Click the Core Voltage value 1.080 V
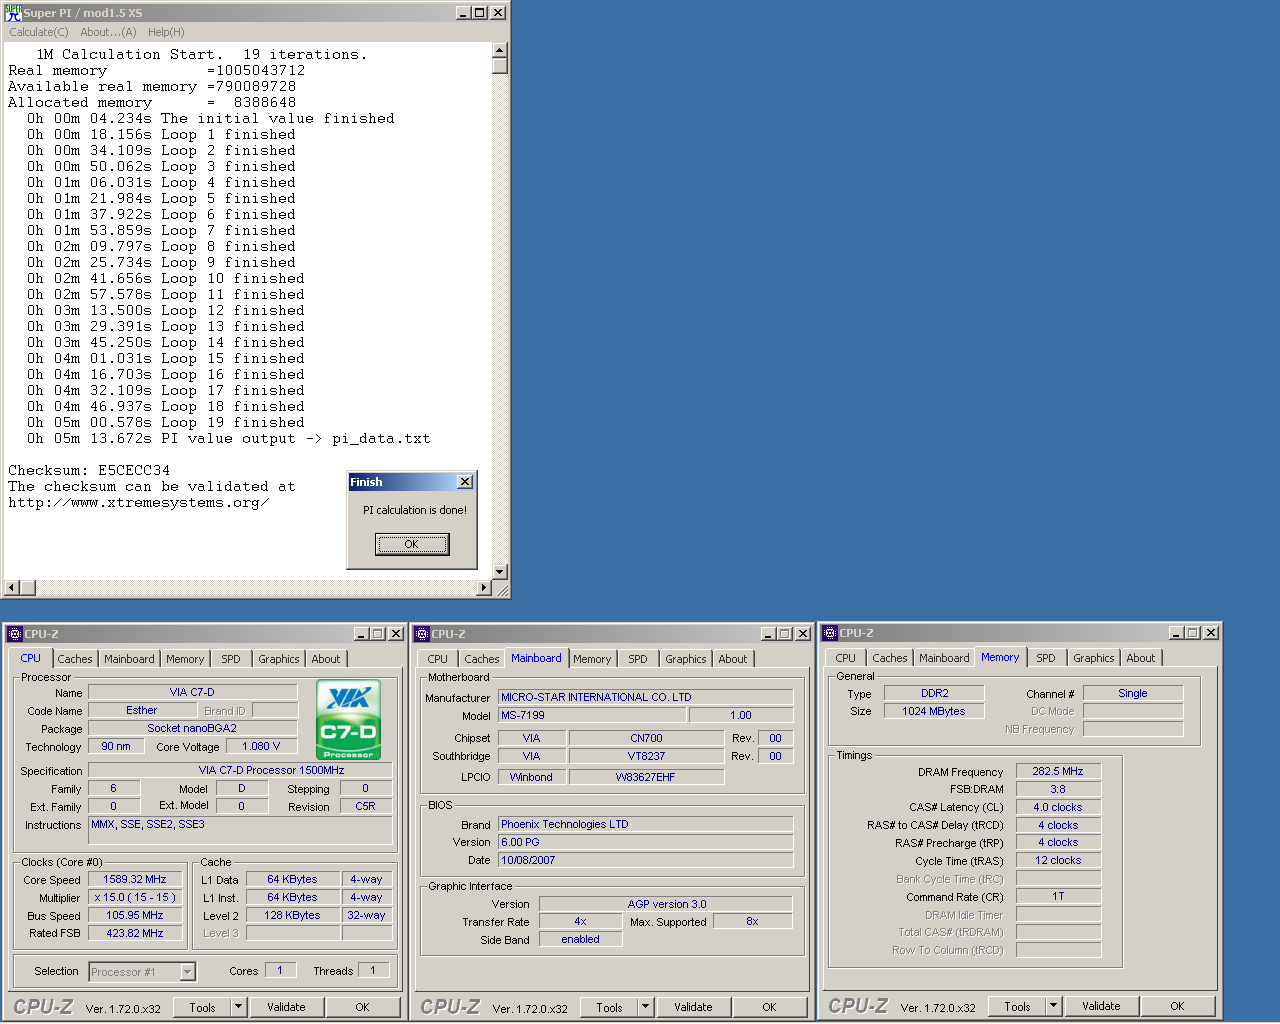Screen dimensions: 1280x1024 point(261,746)
